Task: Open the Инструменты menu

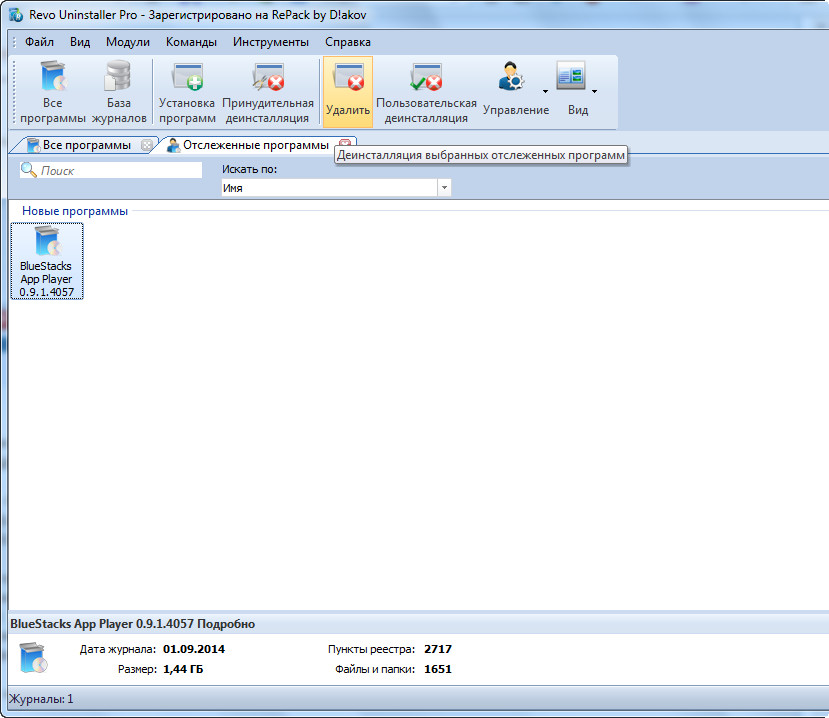Action: tap(271, 42)
